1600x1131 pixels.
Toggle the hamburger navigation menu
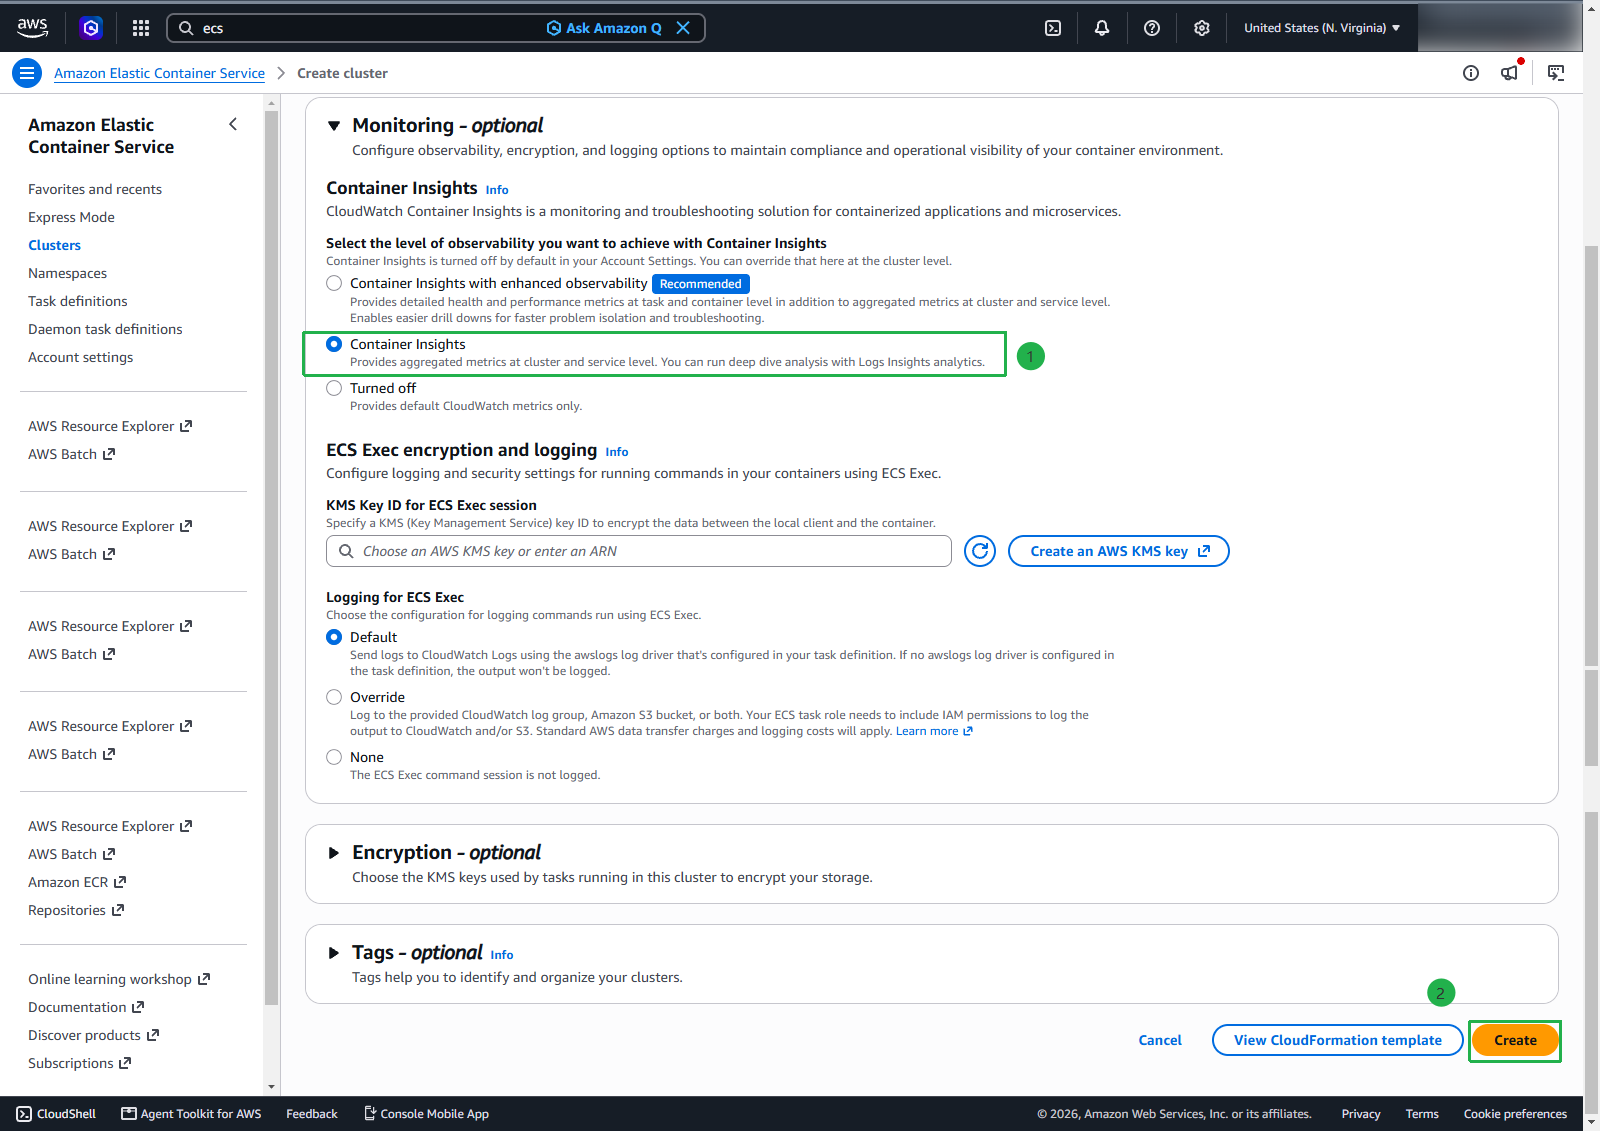[27, 73]
